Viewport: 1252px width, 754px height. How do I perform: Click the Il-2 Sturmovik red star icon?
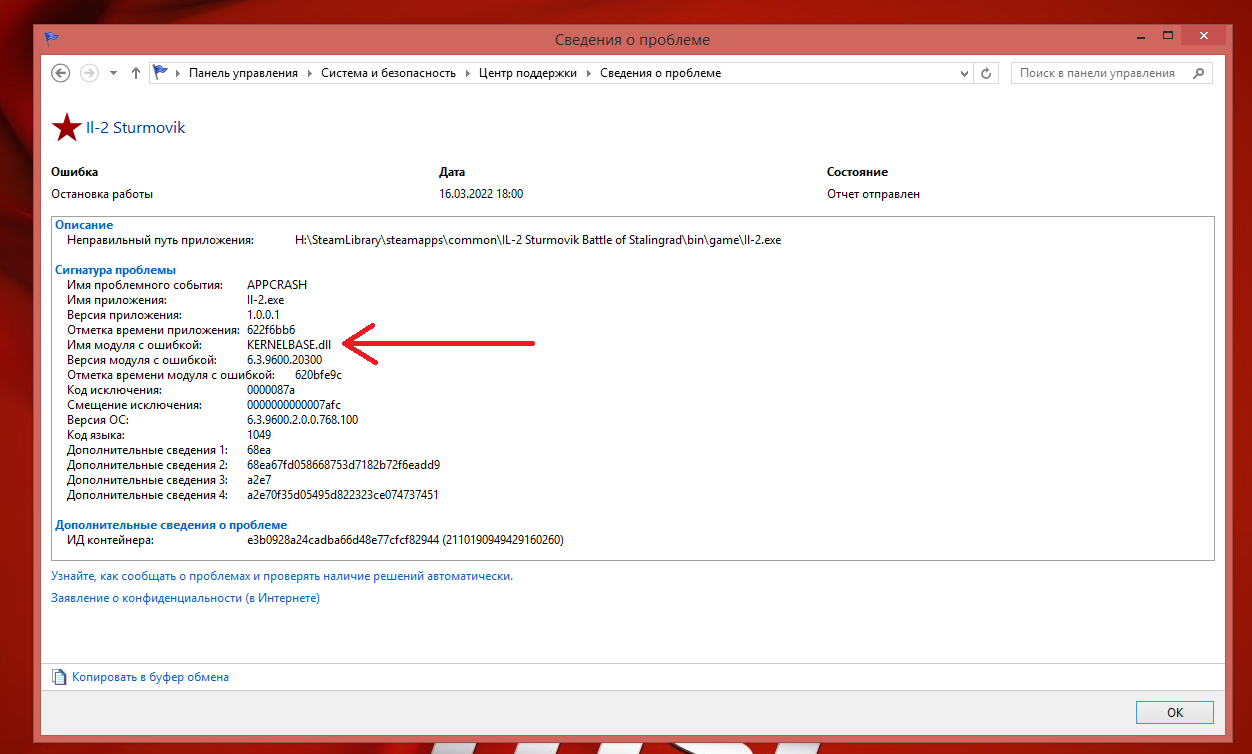pos(66,127)
